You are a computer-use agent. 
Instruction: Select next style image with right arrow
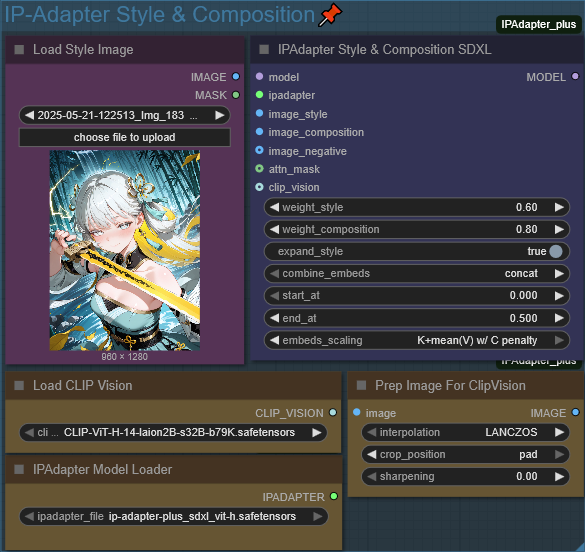tap(220, 115)
